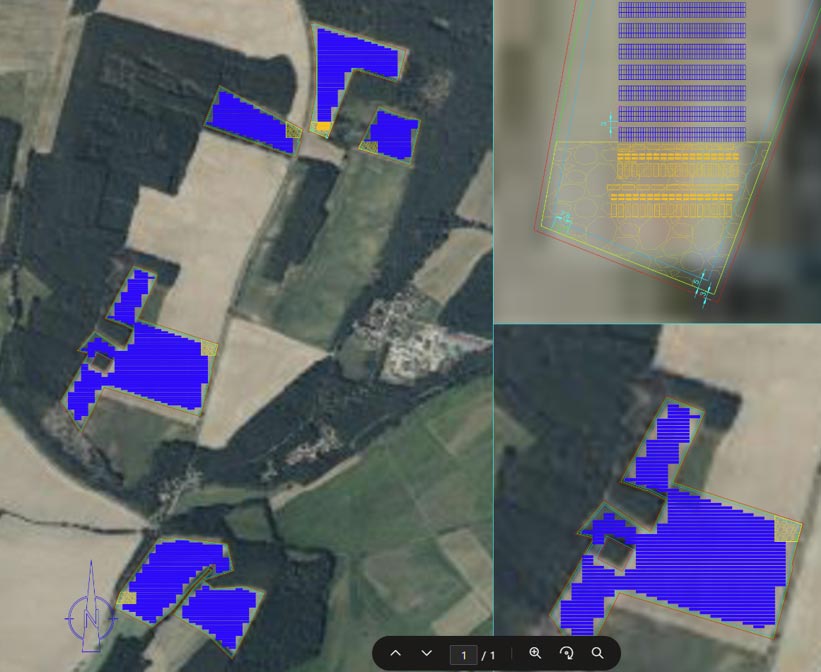This screenshot has height=672, width=821.
Task: Click yellow hatched block beside the north arrow
Action: [x=127, y=598]
